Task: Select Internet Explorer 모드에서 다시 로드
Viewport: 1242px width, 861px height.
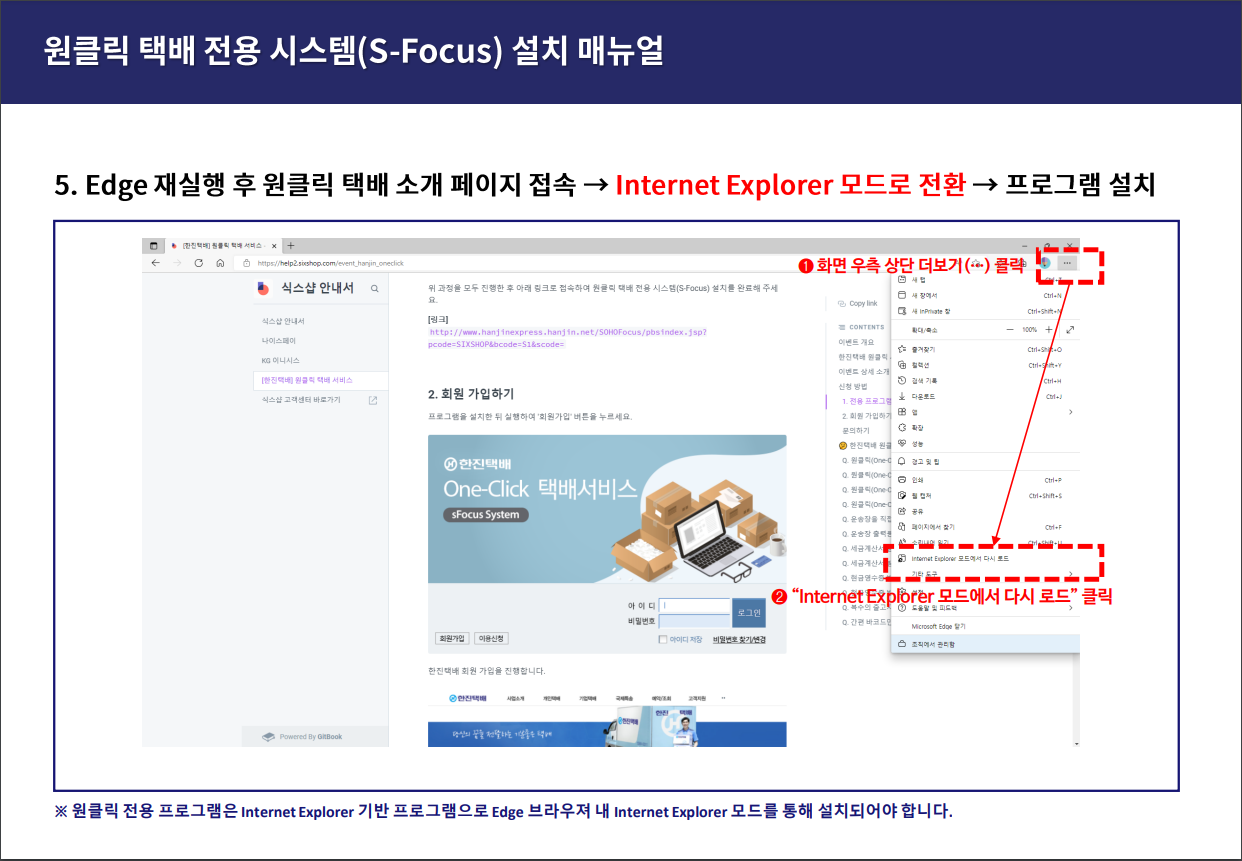Action: click(985, 558)
